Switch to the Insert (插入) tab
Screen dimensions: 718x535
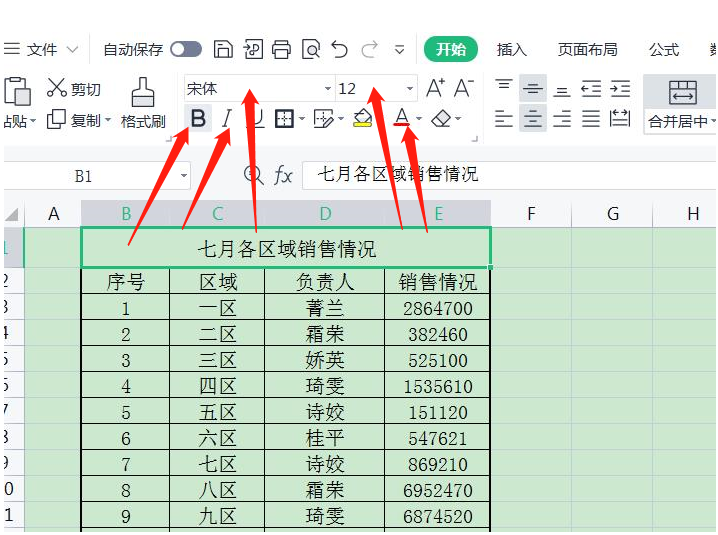point(511,49)
